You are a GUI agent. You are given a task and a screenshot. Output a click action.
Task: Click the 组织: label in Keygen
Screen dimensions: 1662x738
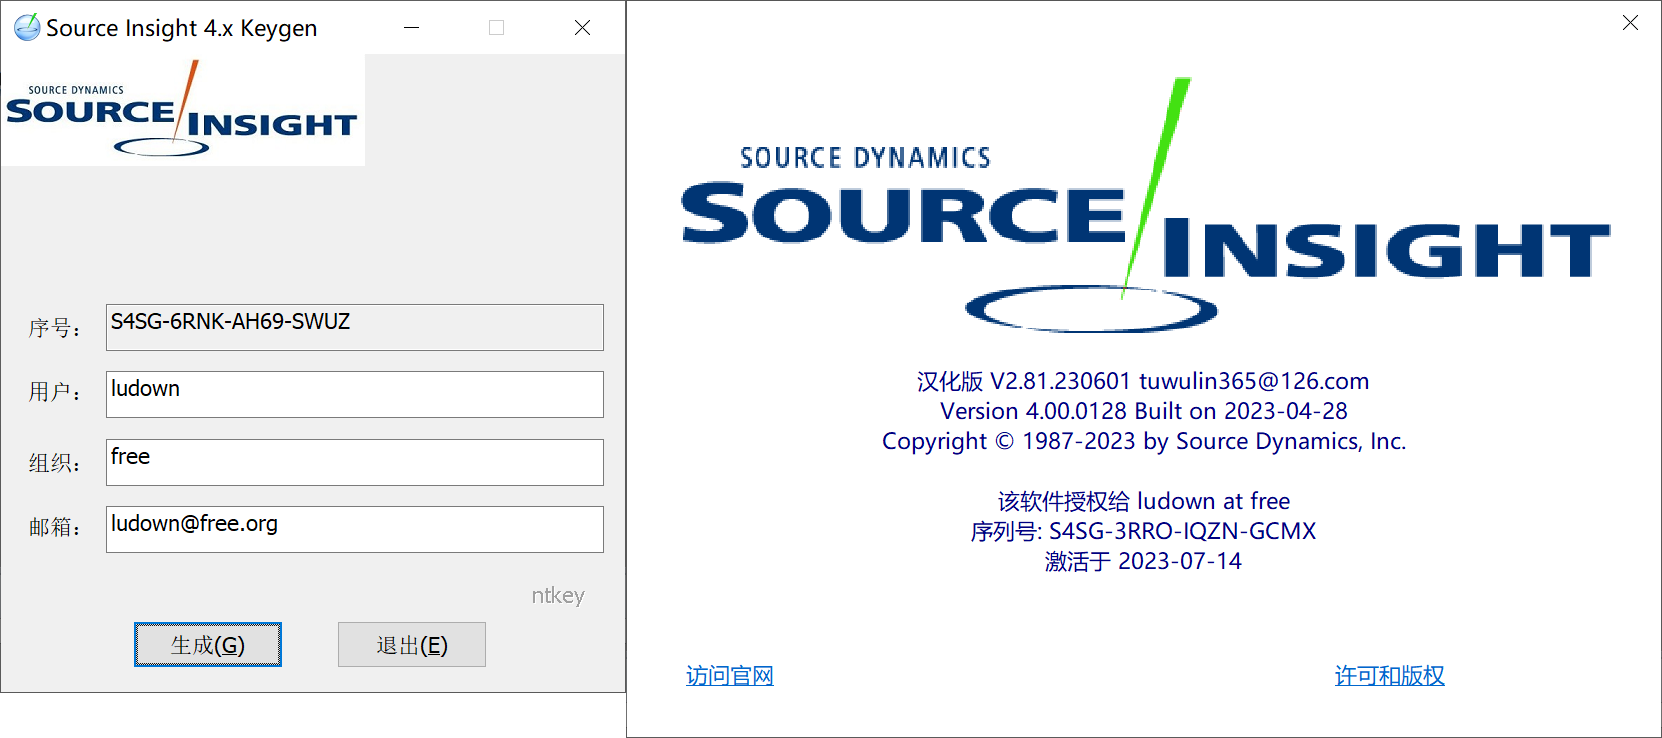click(54, 463)
